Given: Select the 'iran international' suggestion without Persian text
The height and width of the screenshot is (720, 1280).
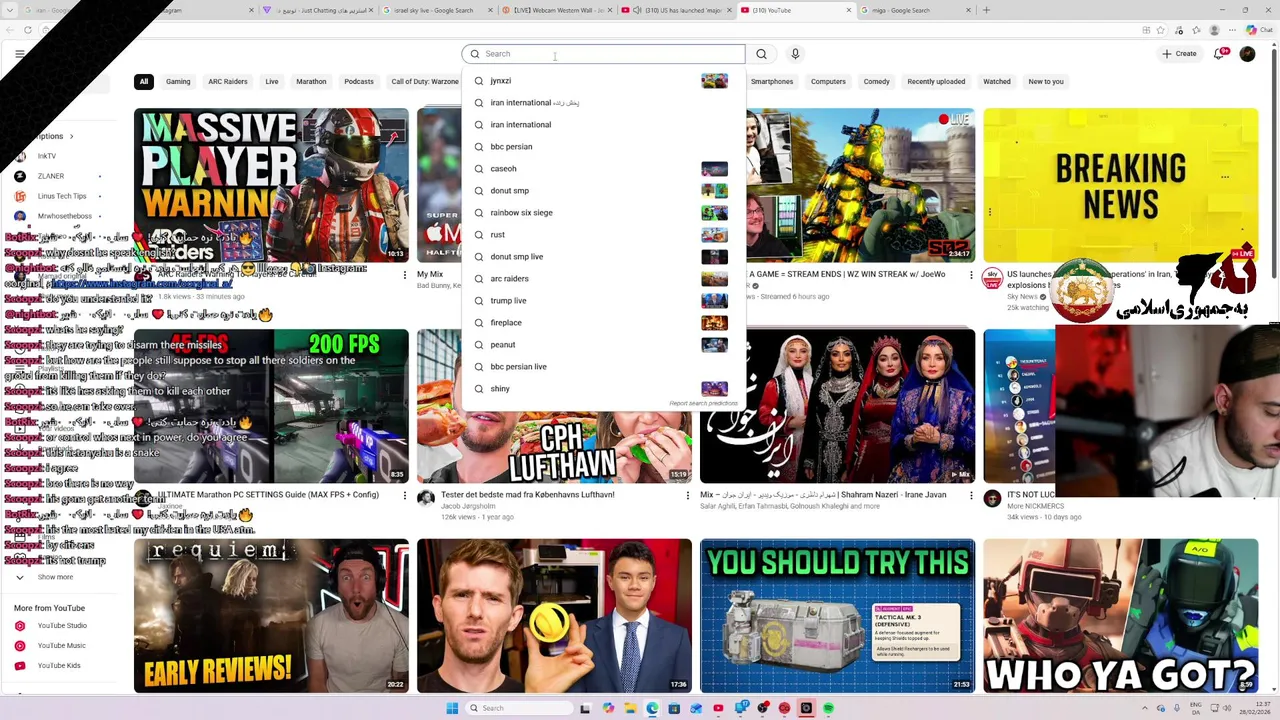Looking at the screenshot, I should point(603,125).
